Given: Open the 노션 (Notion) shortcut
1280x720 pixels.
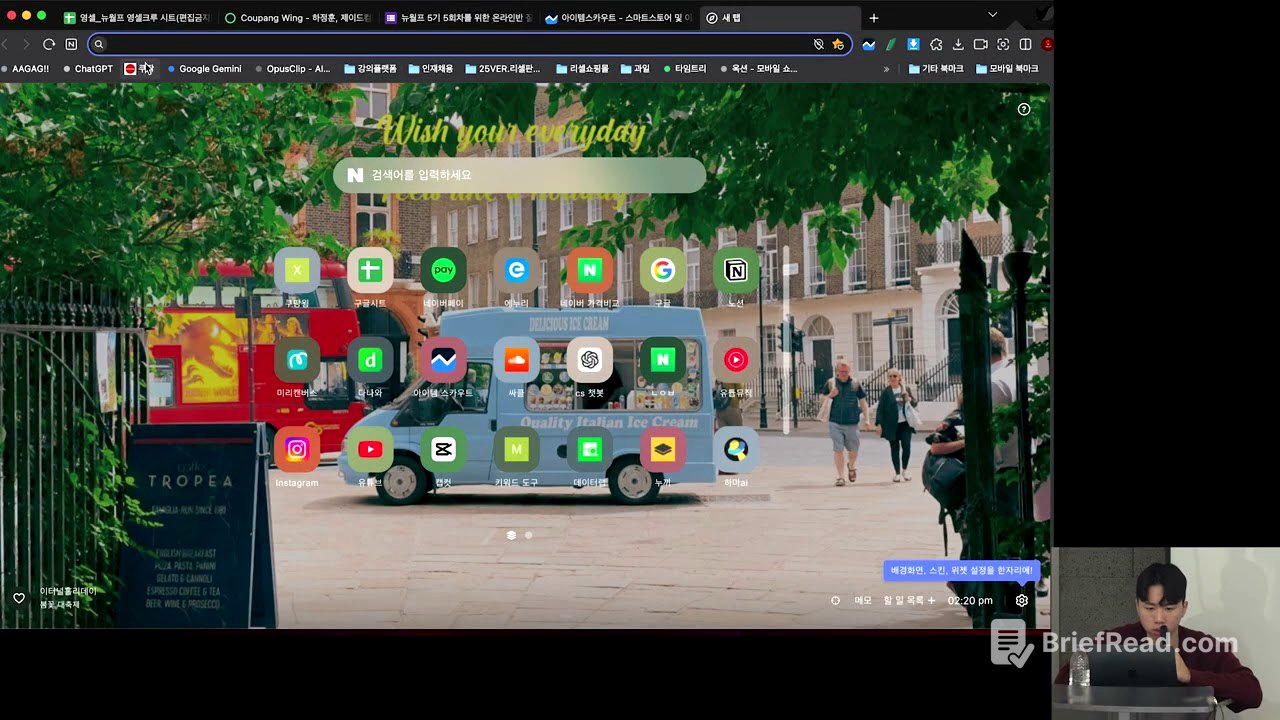Looking at the screenshot, I should tap(735, 270).
